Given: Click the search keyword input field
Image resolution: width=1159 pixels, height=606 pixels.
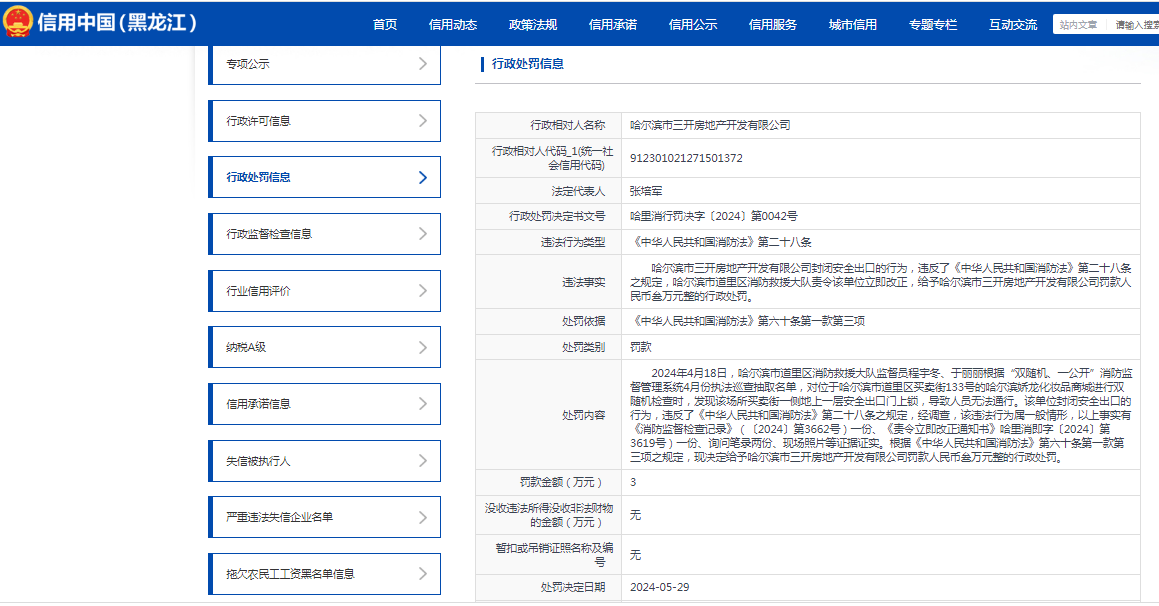Looking at the screenshot, I should 1135,25.
